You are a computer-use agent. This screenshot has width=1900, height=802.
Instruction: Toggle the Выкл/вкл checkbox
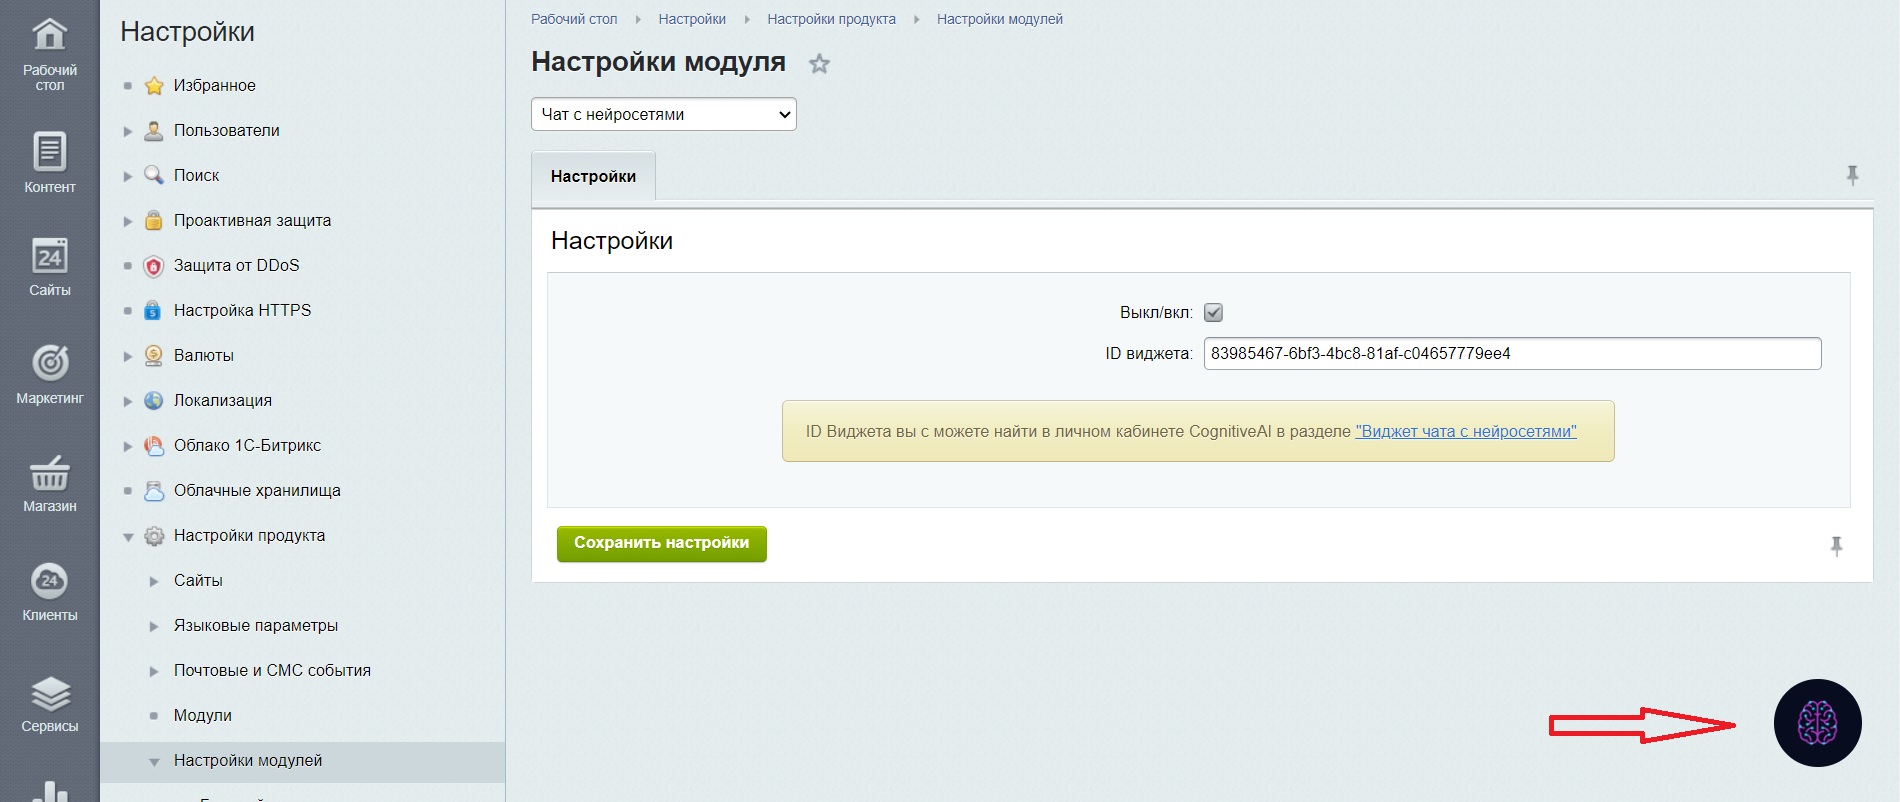coord(1213,313)
